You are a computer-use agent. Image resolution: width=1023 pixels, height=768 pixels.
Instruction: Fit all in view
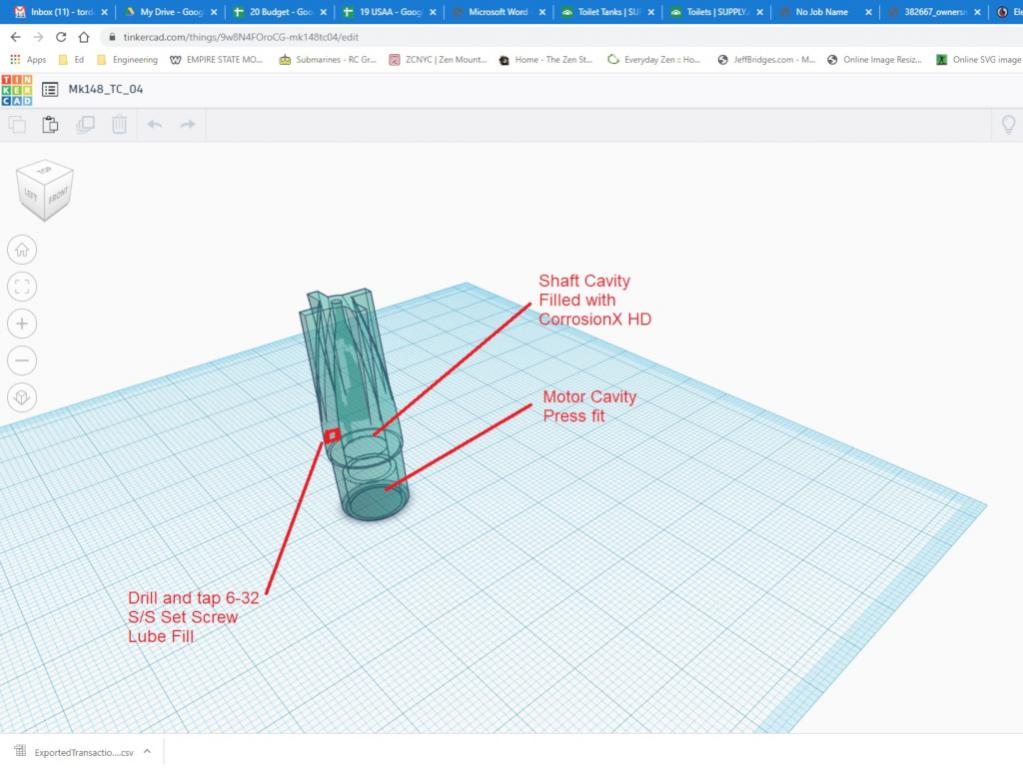tap(22, 287)
